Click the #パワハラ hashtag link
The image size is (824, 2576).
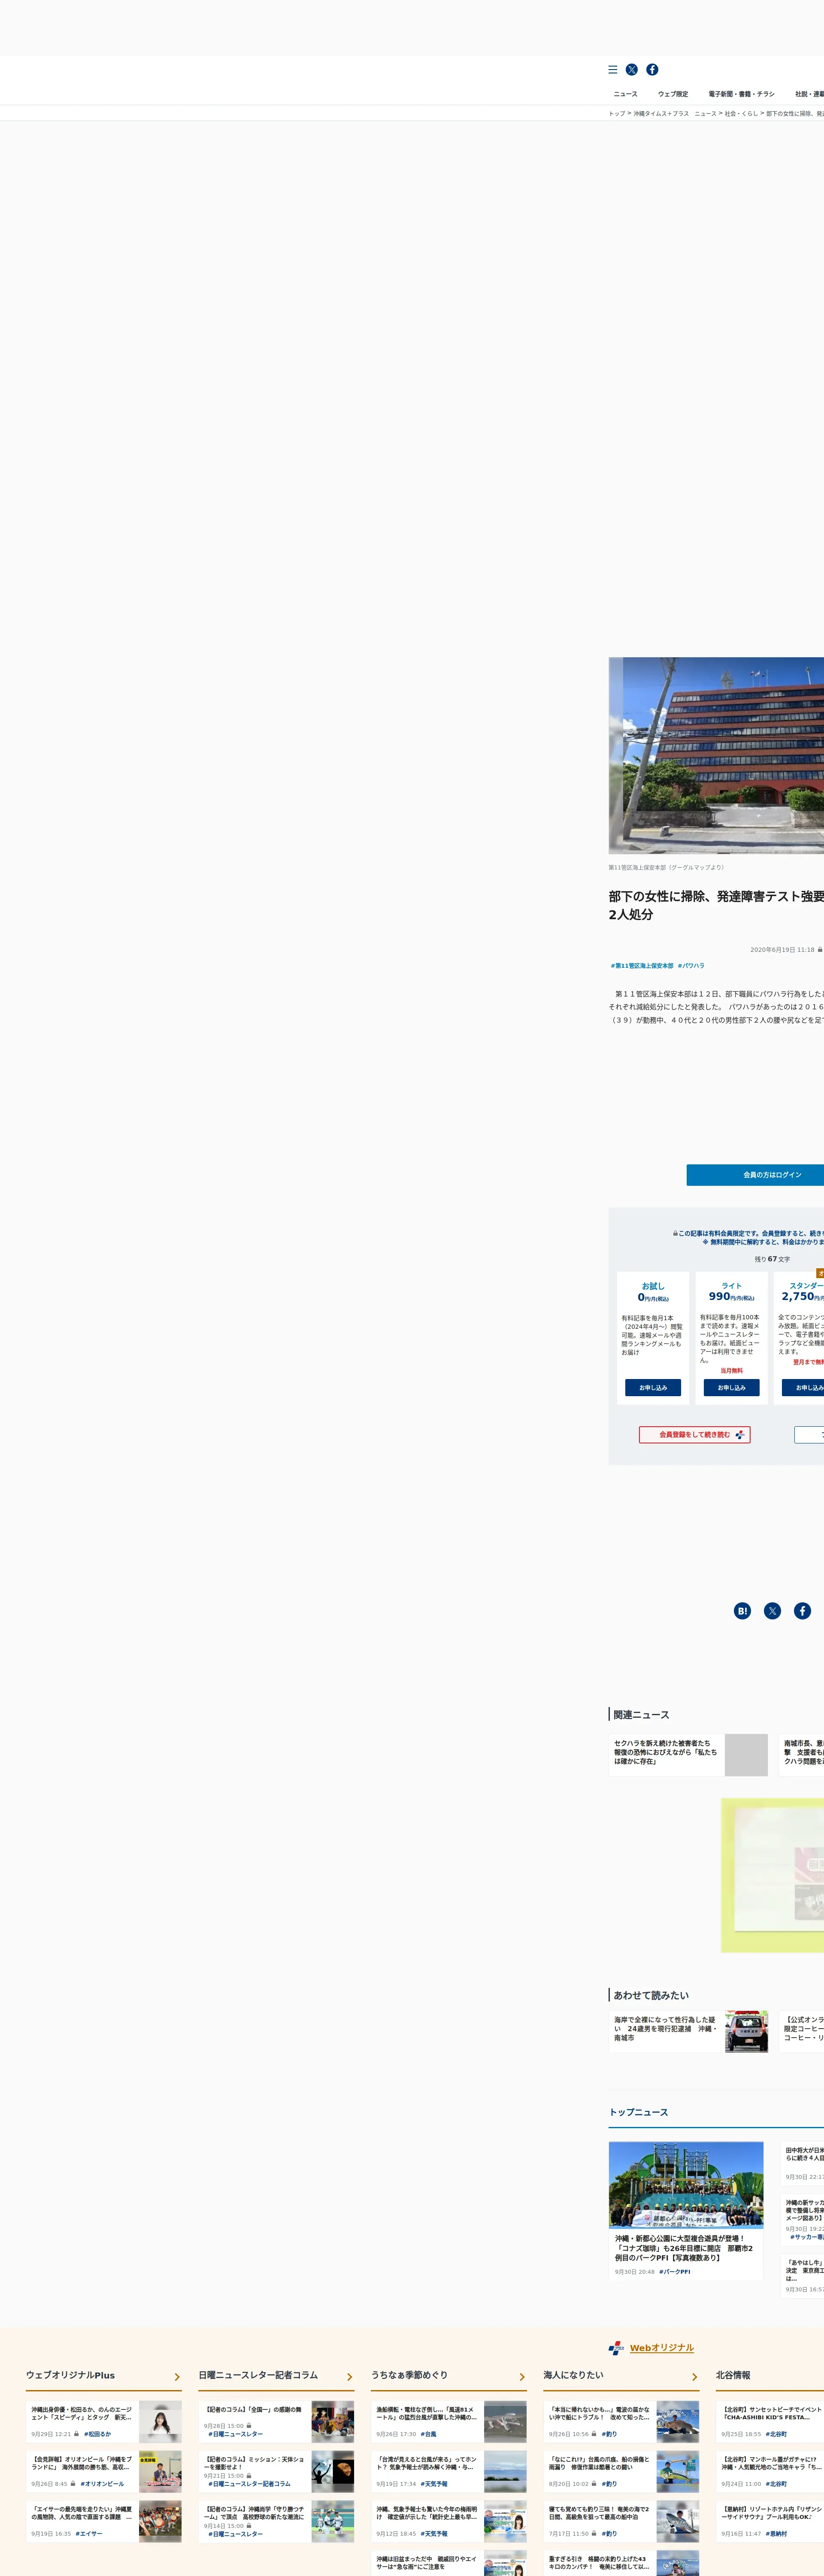(691, 966)
